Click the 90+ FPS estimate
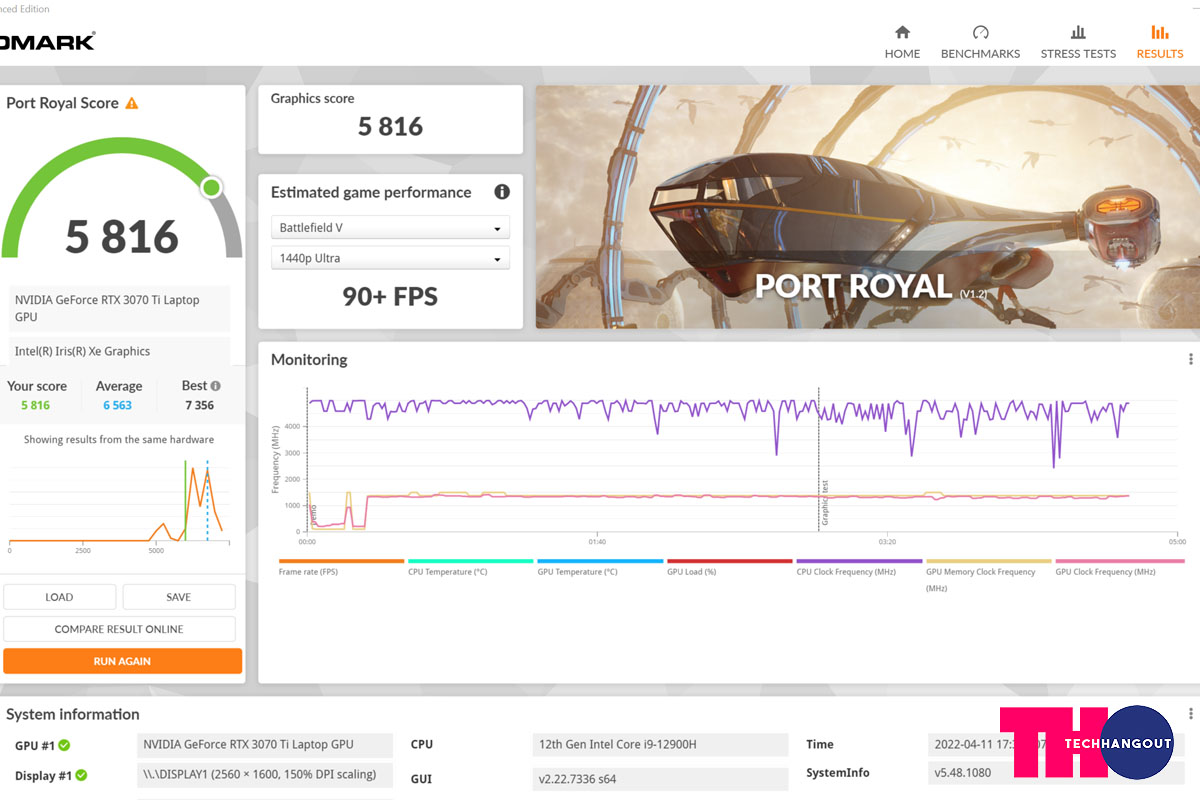Screen dimensions: 1200x800 click(390, 297)
